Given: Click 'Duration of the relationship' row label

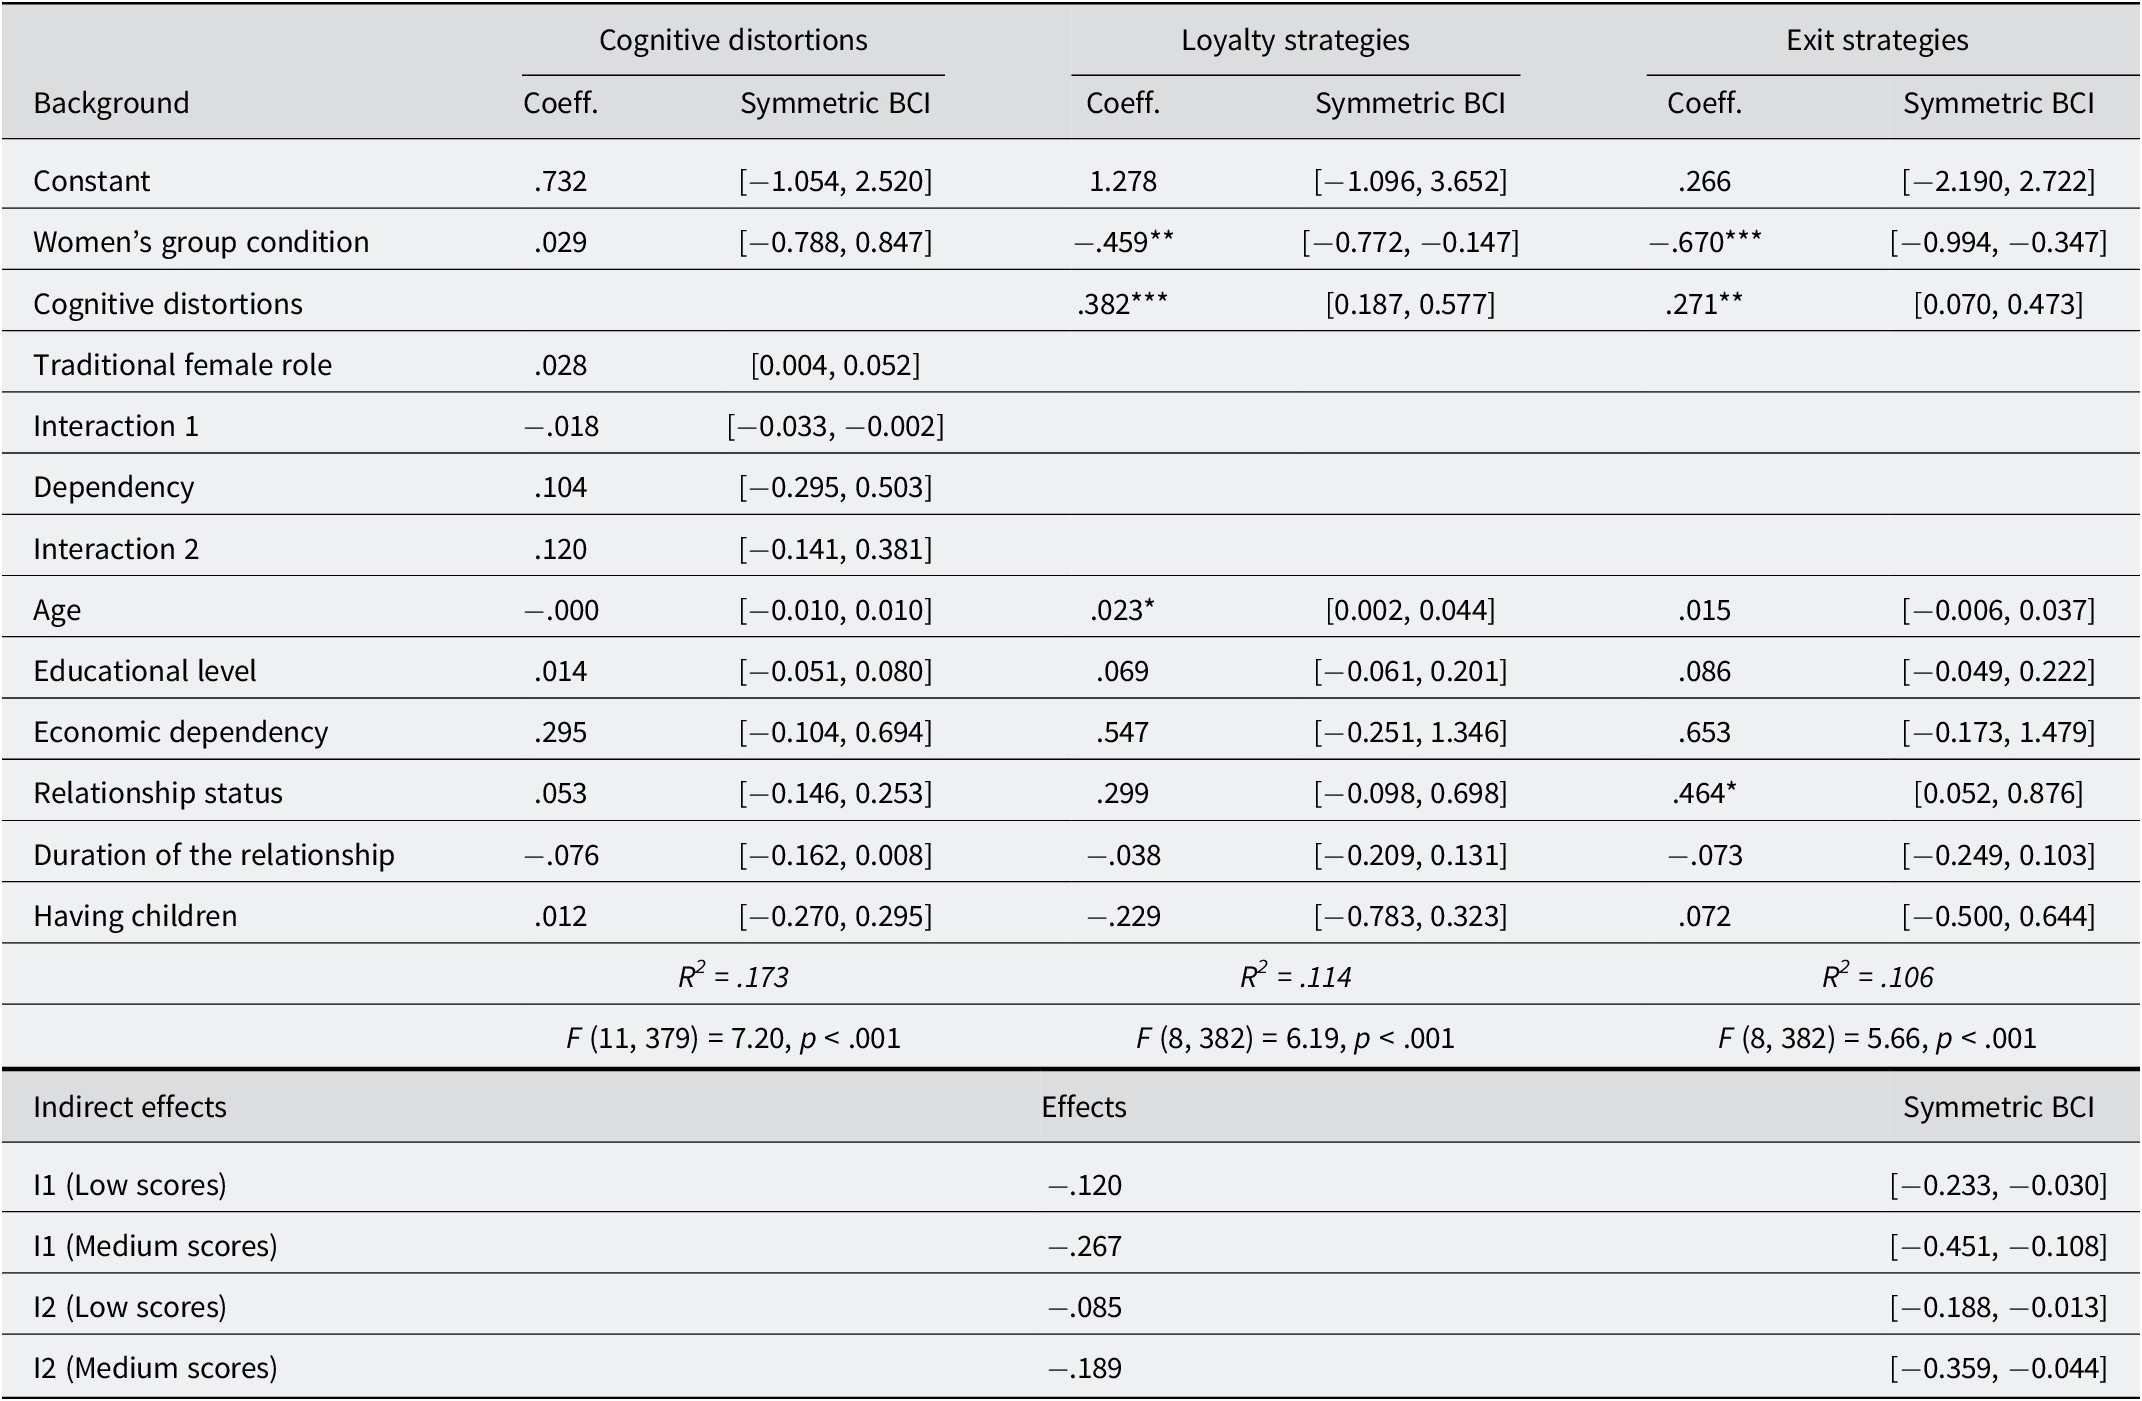Looking at the screenshot, I should (x=214, y=855).
